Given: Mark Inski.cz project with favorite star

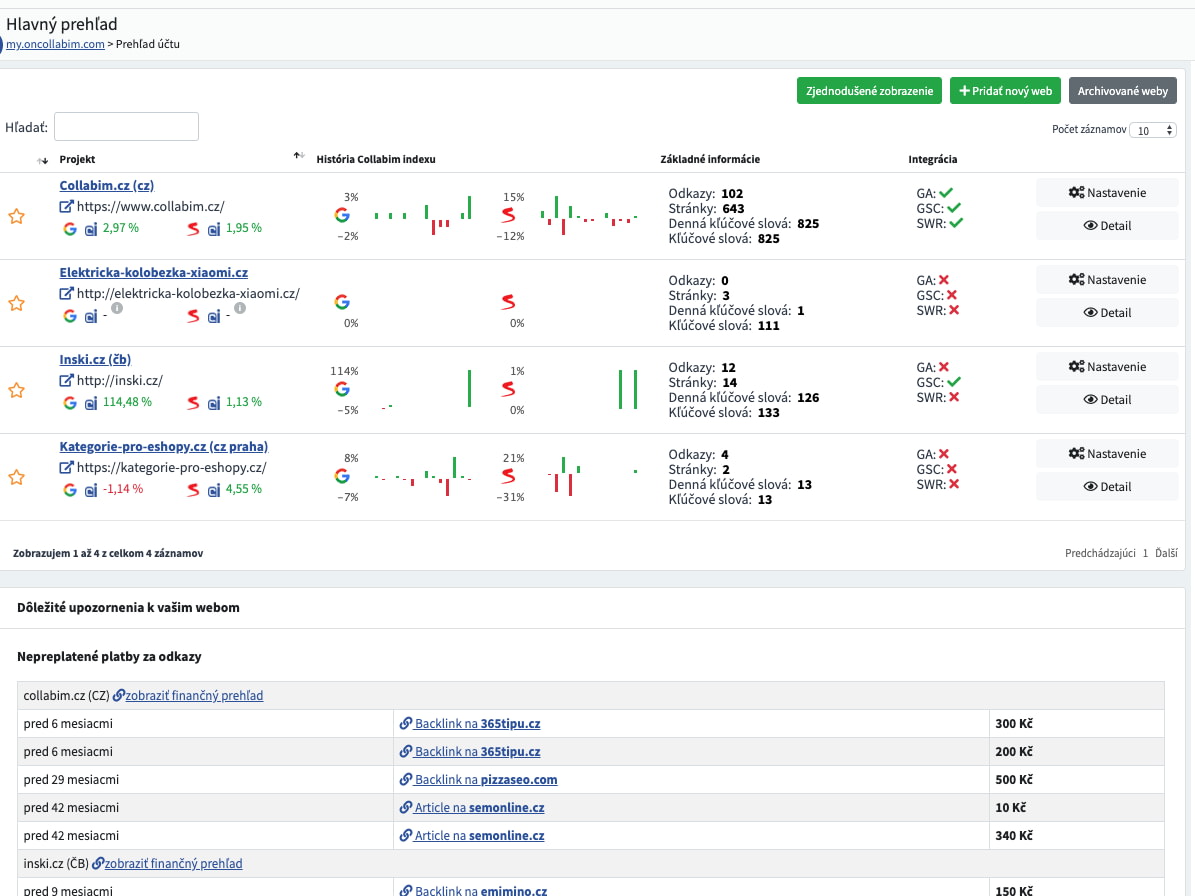Looking at the screenshot, I should click(16, 390).
